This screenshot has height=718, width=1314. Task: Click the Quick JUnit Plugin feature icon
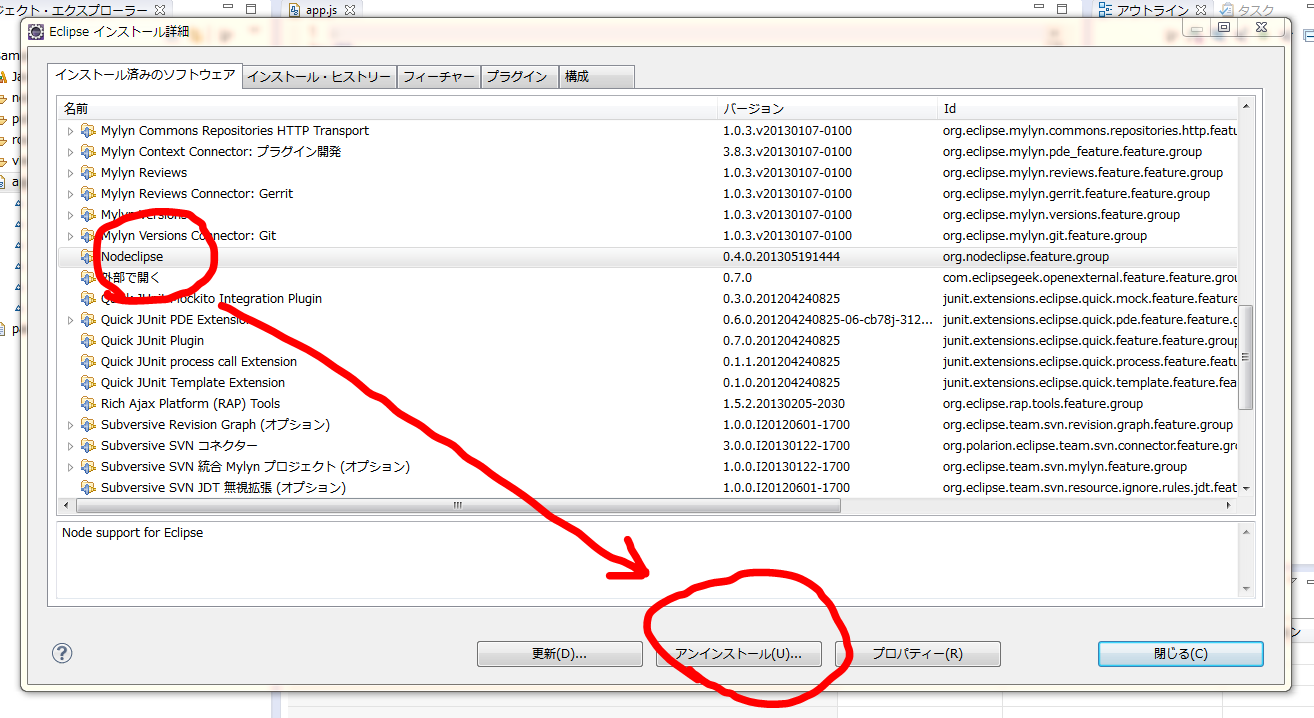tap(88, 341)
